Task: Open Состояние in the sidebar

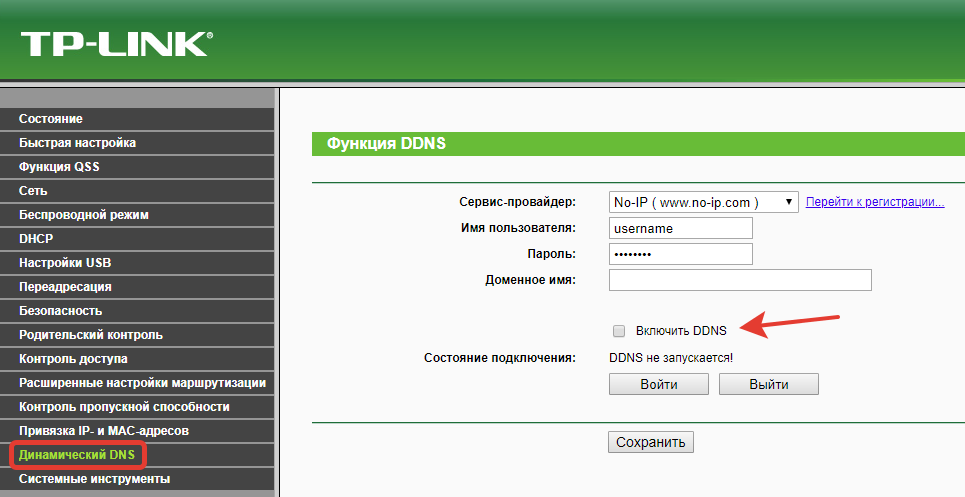Action: (x=51, y=119)
